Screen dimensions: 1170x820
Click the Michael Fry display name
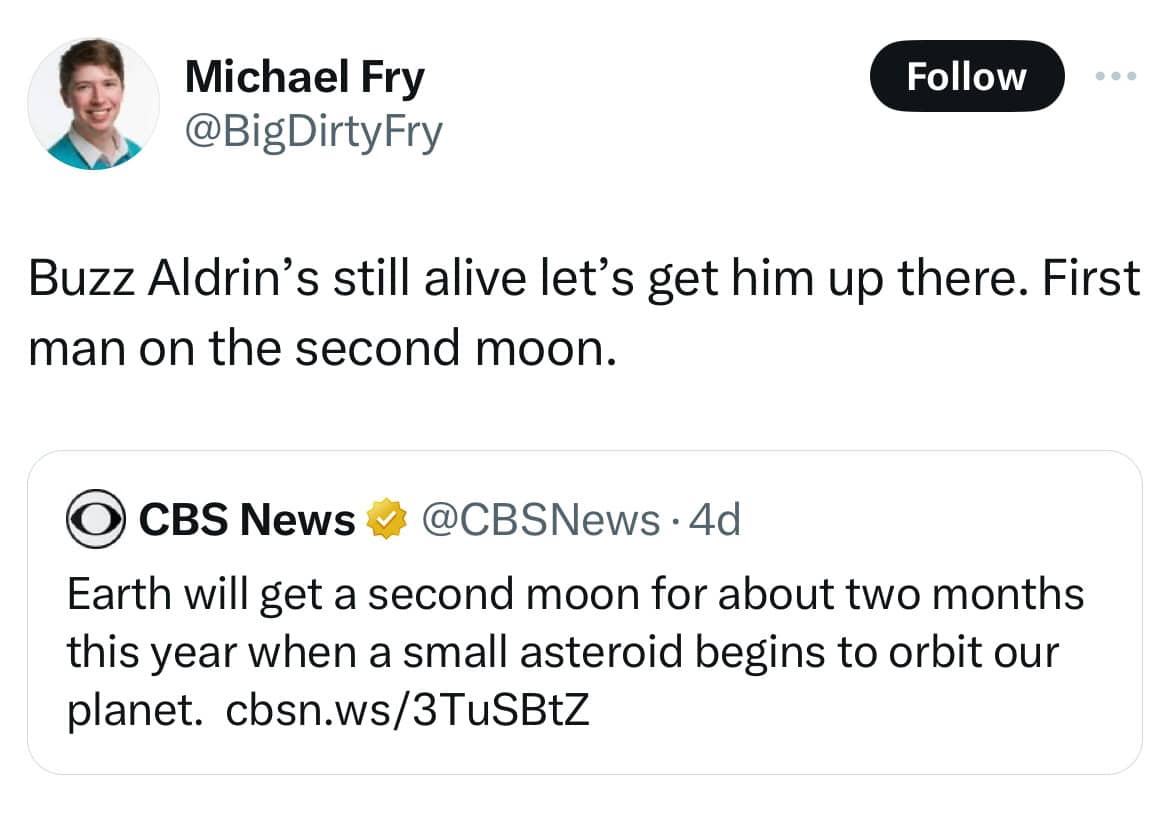point(304,78)
